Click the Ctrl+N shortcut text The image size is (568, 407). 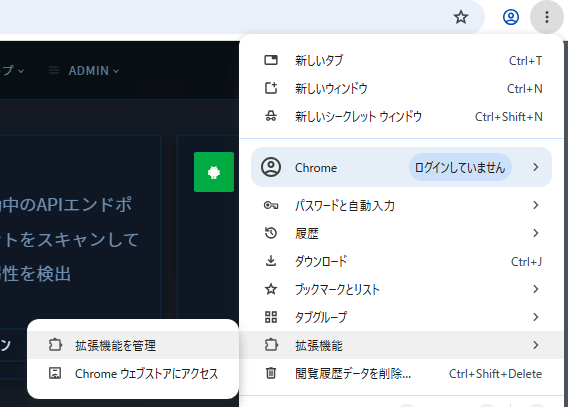pyautogui.click(x=525, y=88)
